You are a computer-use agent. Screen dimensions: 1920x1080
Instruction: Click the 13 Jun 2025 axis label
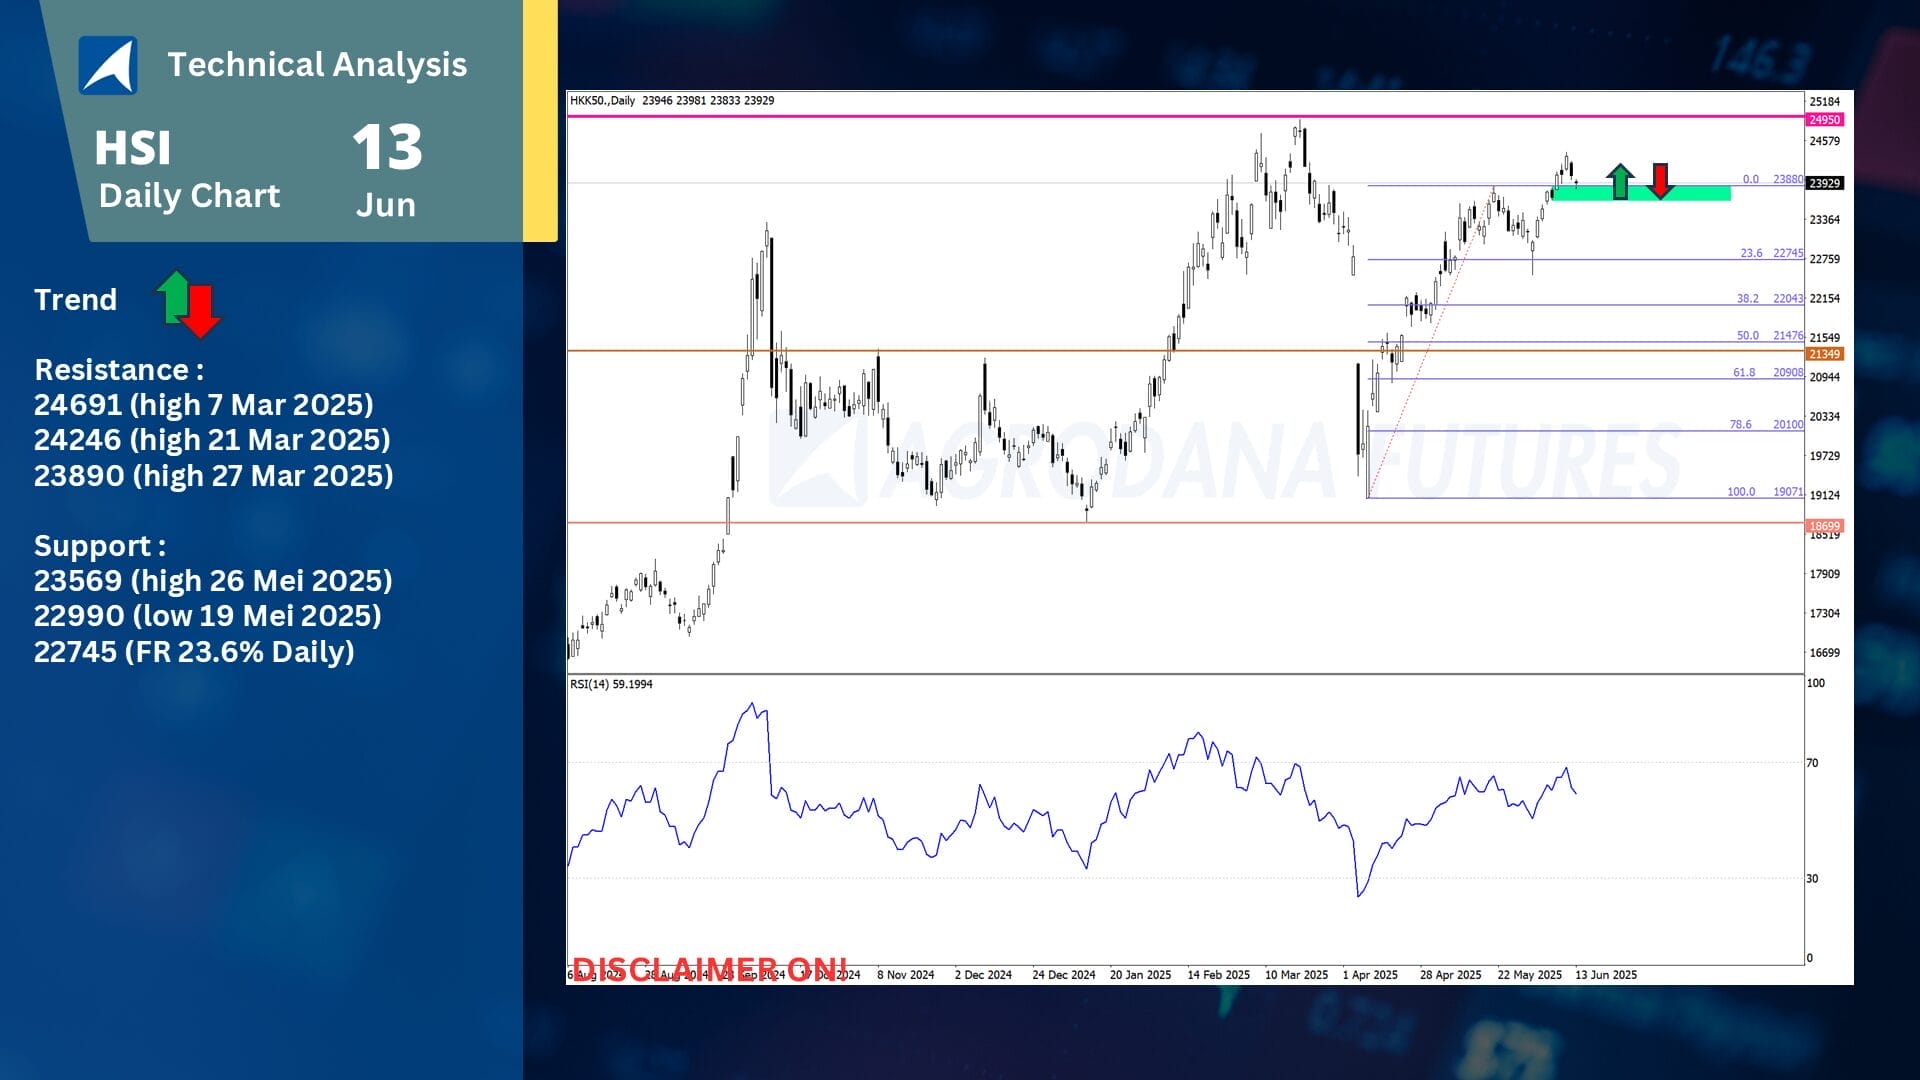point(1606,974)
